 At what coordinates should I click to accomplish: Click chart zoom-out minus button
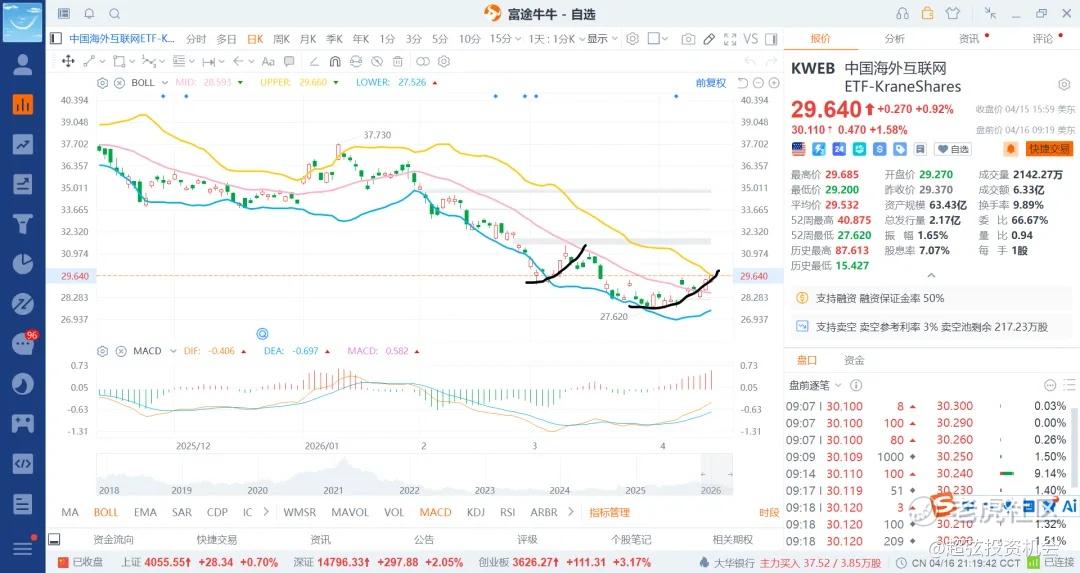click(758, 83)
